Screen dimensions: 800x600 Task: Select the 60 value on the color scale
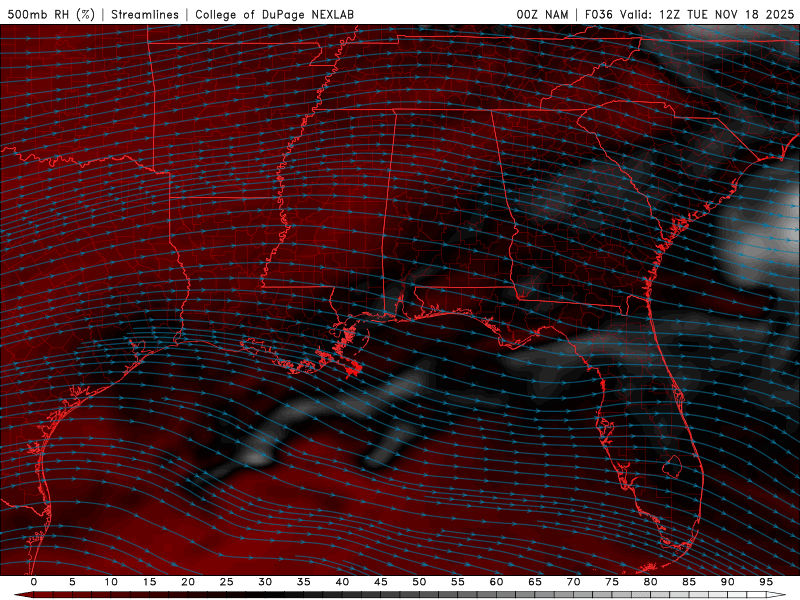click(496, 582)
